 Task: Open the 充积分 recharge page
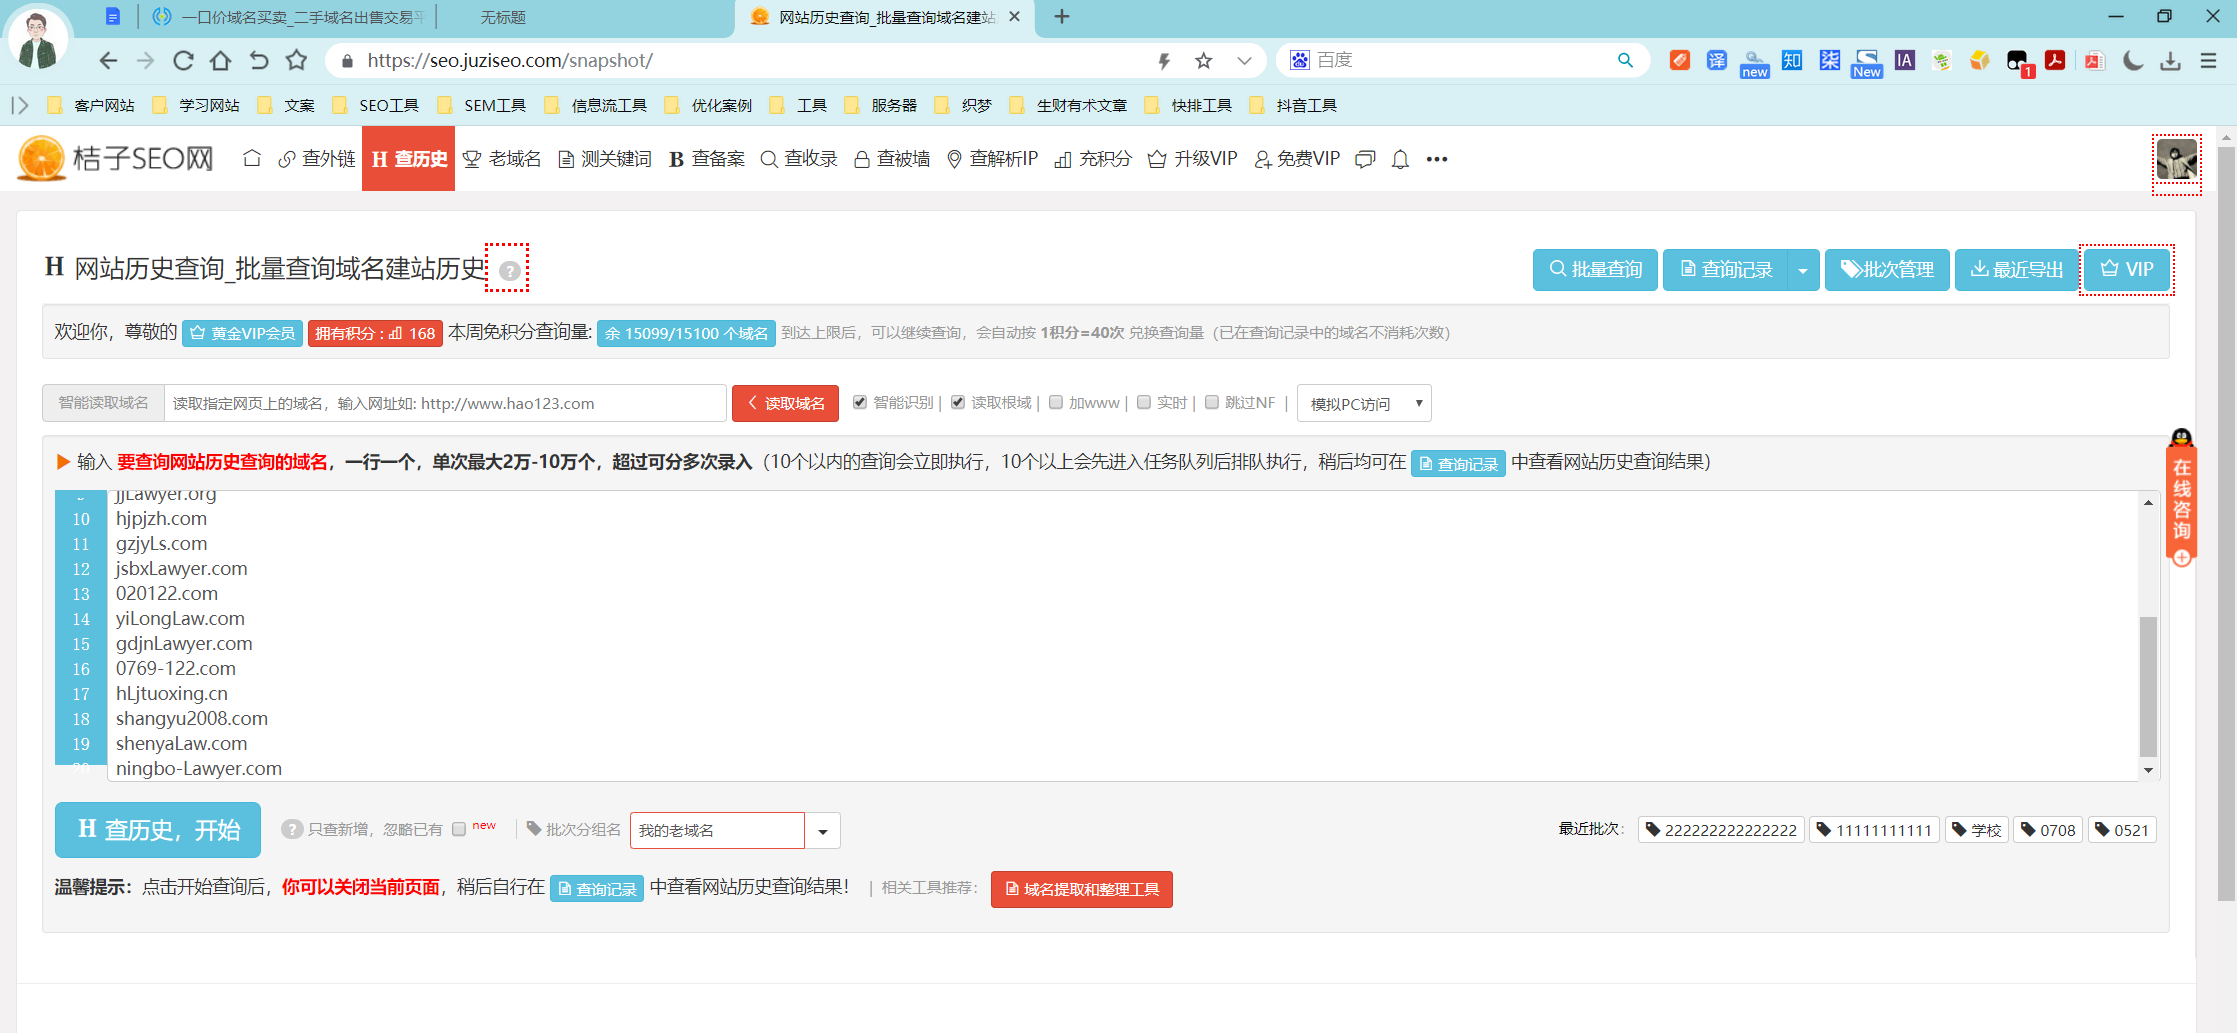pos(1091,158)
